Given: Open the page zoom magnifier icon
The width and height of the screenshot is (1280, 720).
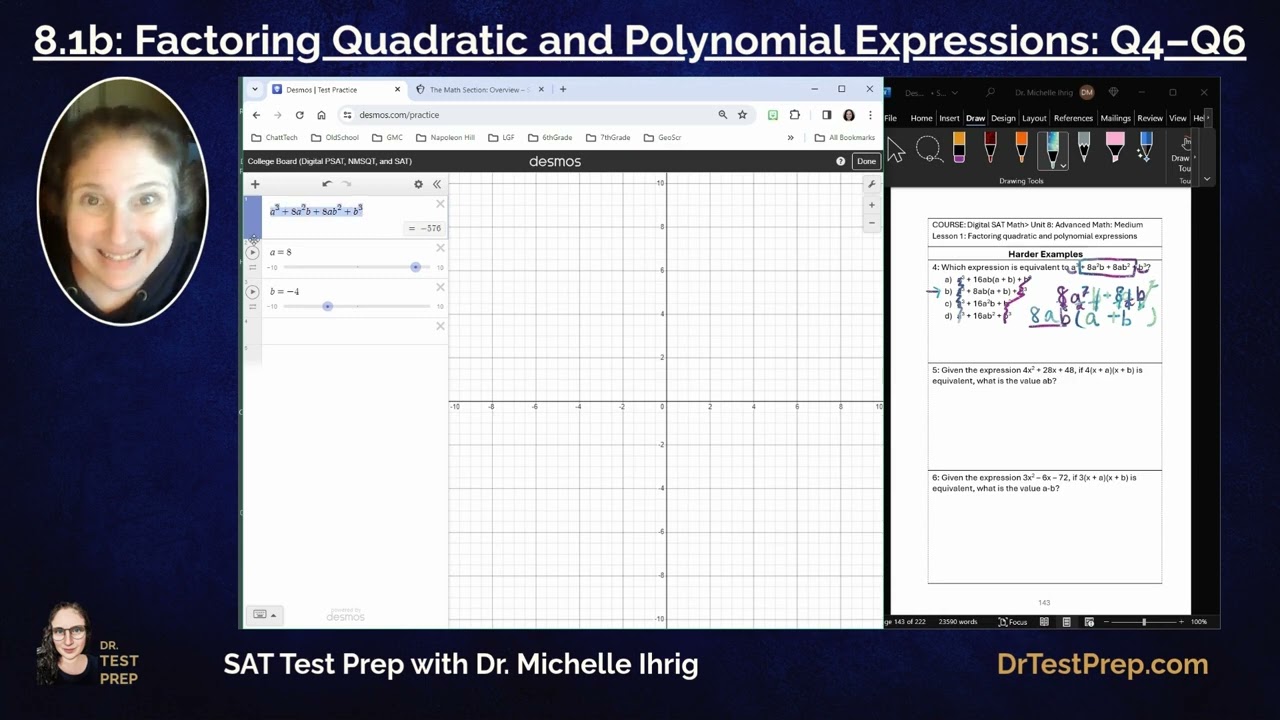Looking at the screenshot, I should 722,115.
